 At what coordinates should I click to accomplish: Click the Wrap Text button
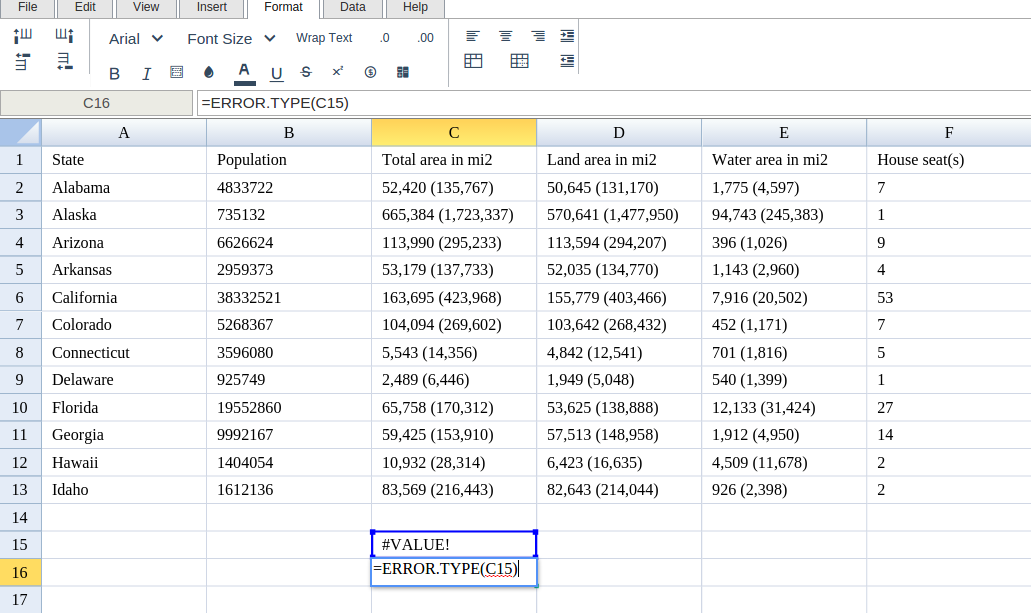pos(324,38)
